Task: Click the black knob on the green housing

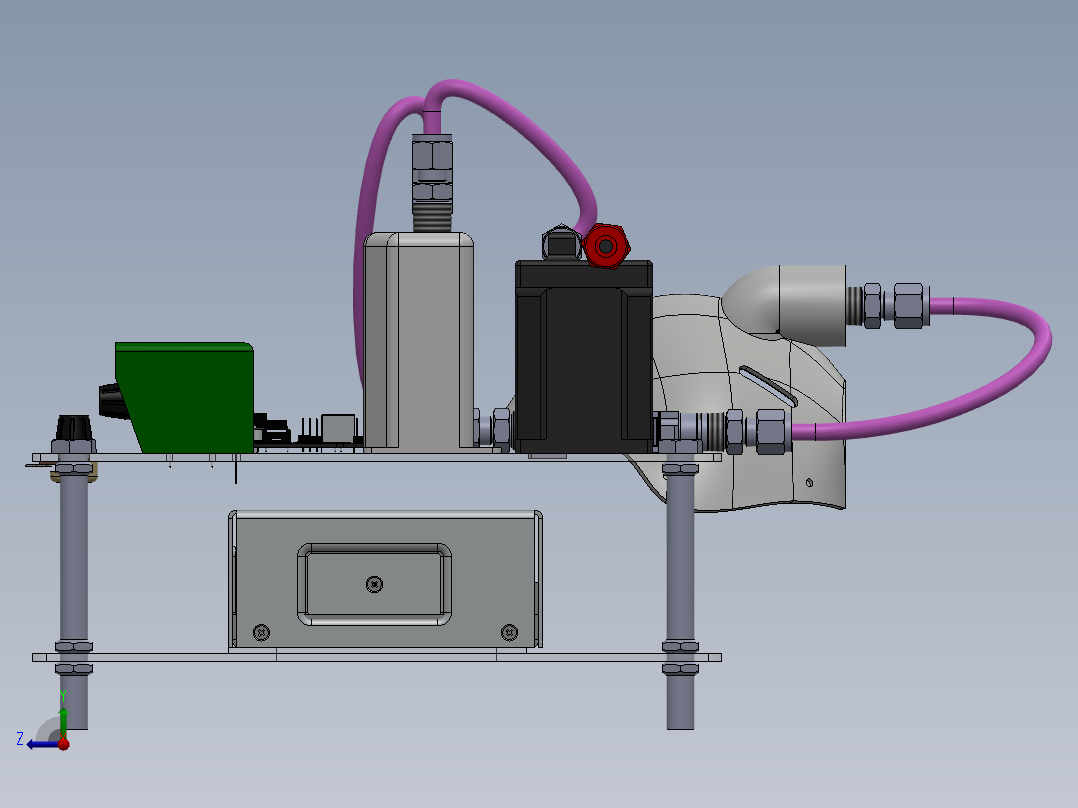Action: click(x=112, y=402)
